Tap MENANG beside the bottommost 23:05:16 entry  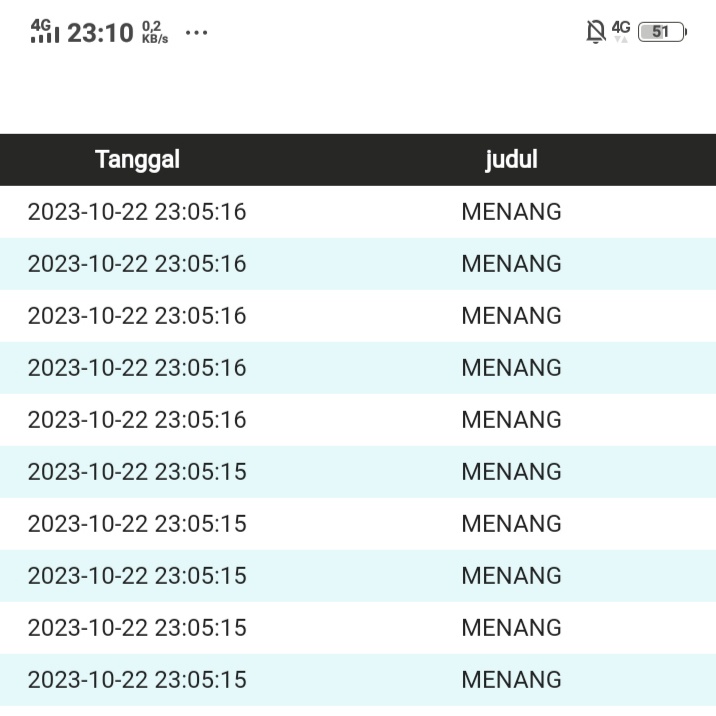[x=511, y=420]
